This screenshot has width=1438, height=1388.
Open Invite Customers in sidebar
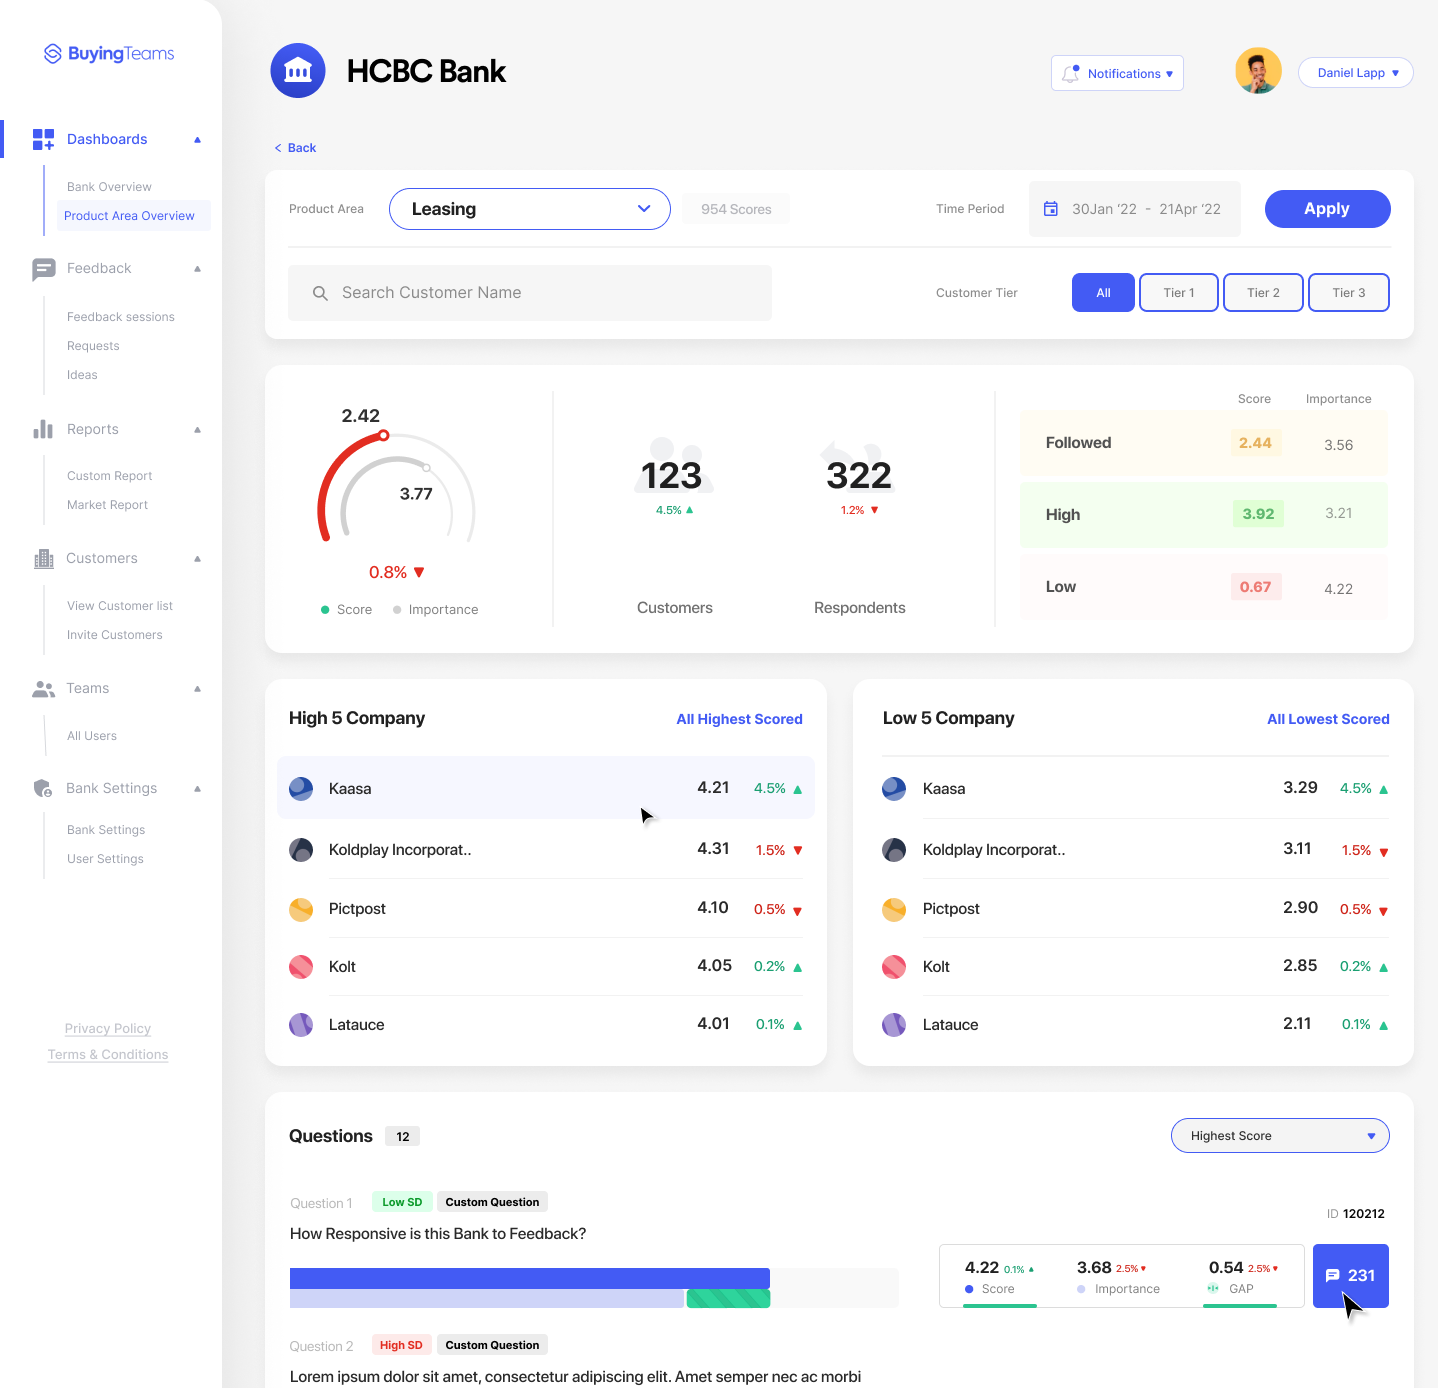(x=115, y=635)
